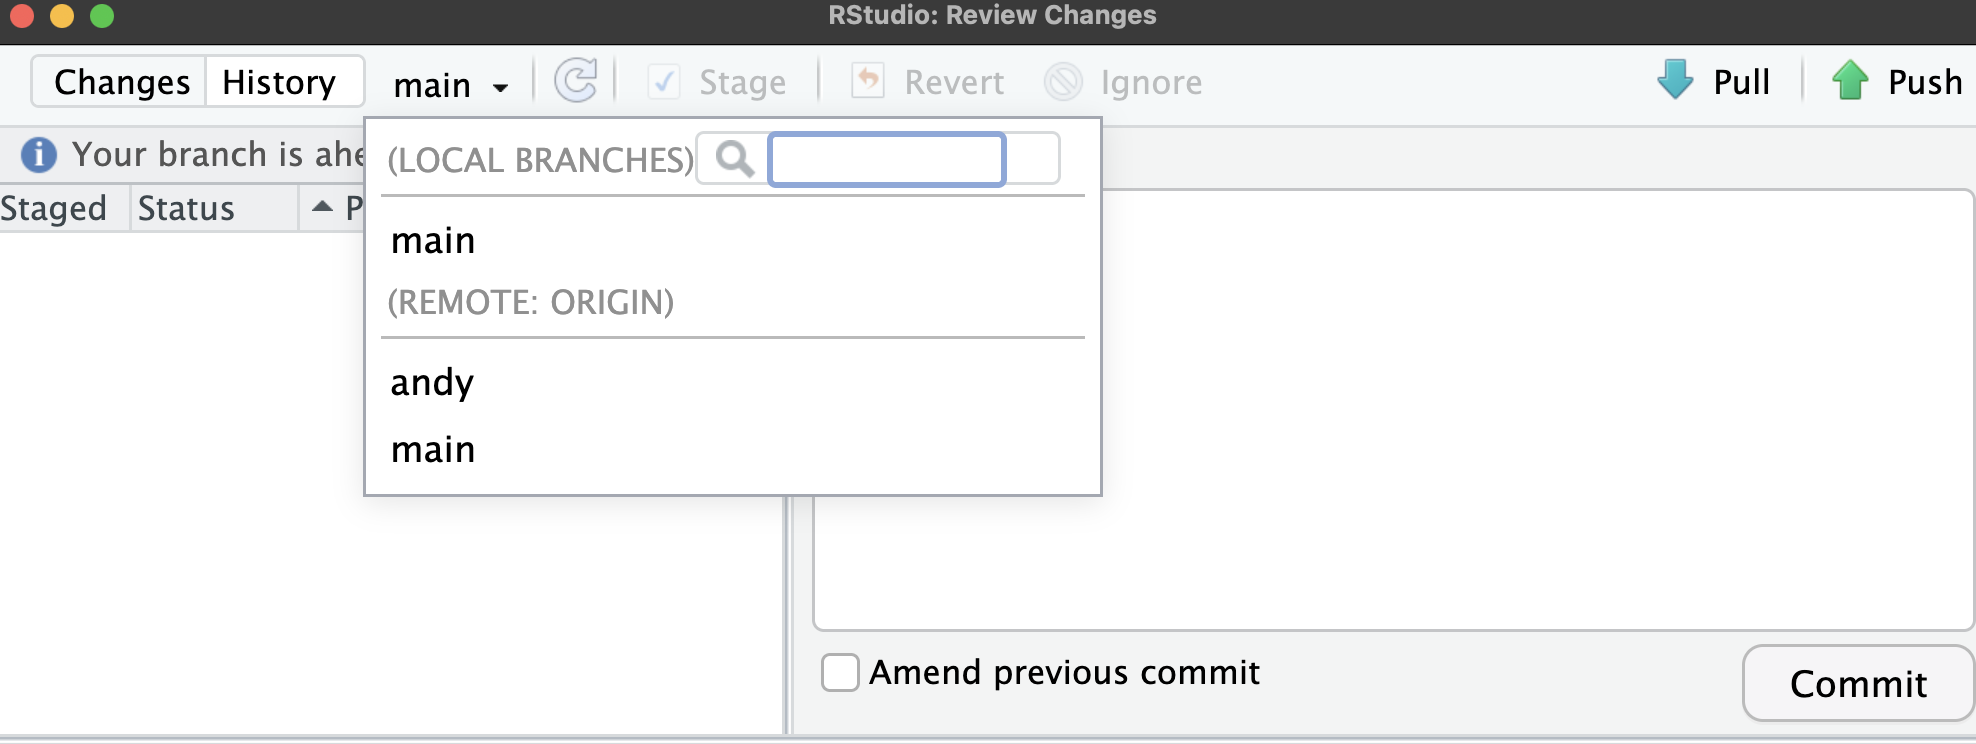Select local branch main from list
This screenshot has height=744, width=1976.
[433, 241]
